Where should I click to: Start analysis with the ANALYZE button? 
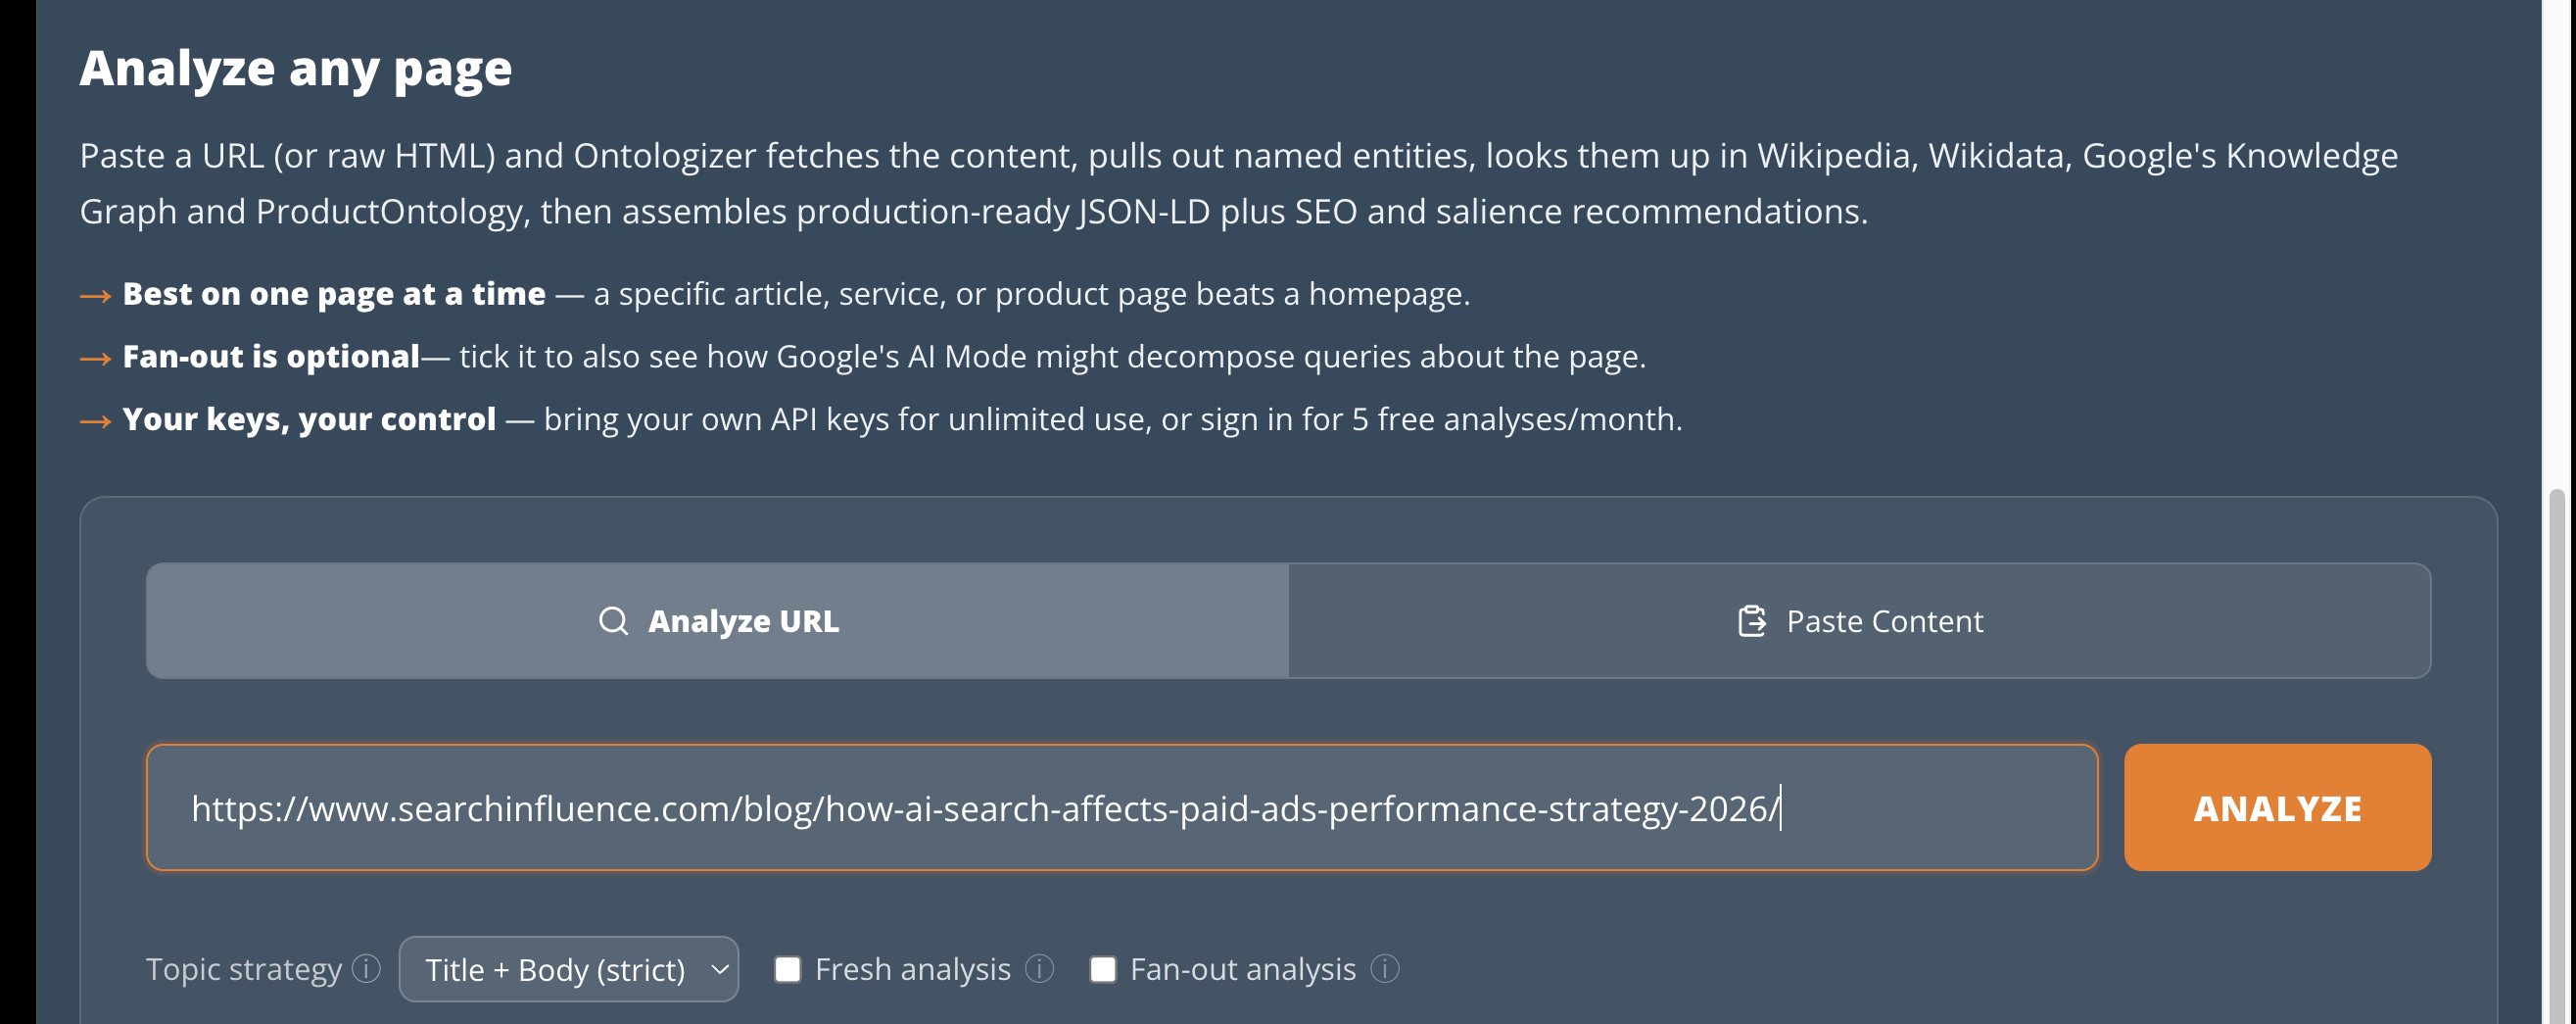point(2277,808)
